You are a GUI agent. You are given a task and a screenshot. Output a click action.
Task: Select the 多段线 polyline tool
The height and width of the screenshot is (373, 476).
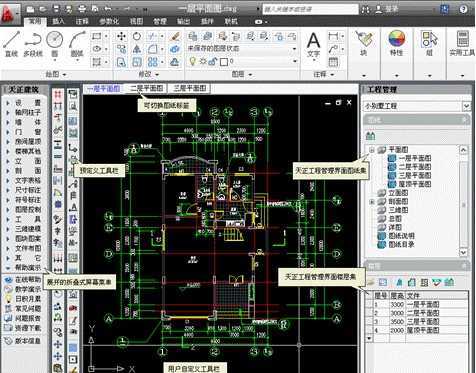[33, 43]
